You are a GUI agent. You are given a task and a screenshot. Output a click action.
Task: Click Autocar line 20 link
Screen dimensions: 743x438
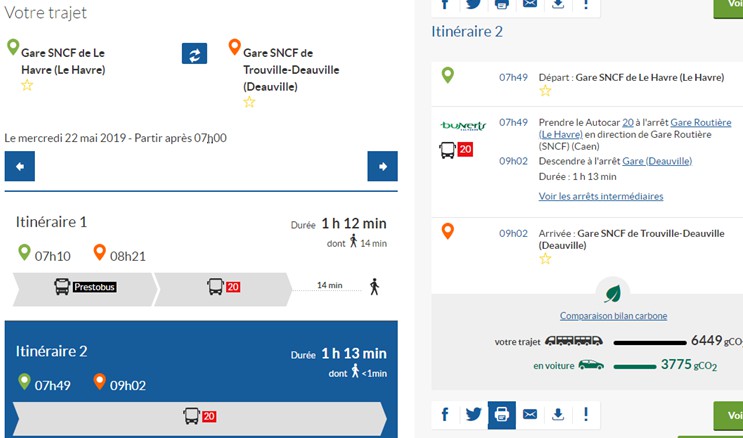[628, 122]
